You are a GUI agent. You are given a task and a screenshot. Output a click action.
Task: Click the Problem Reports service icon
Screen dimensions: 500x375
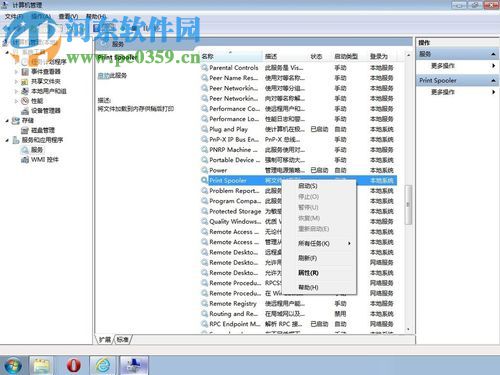click(204, 191)
